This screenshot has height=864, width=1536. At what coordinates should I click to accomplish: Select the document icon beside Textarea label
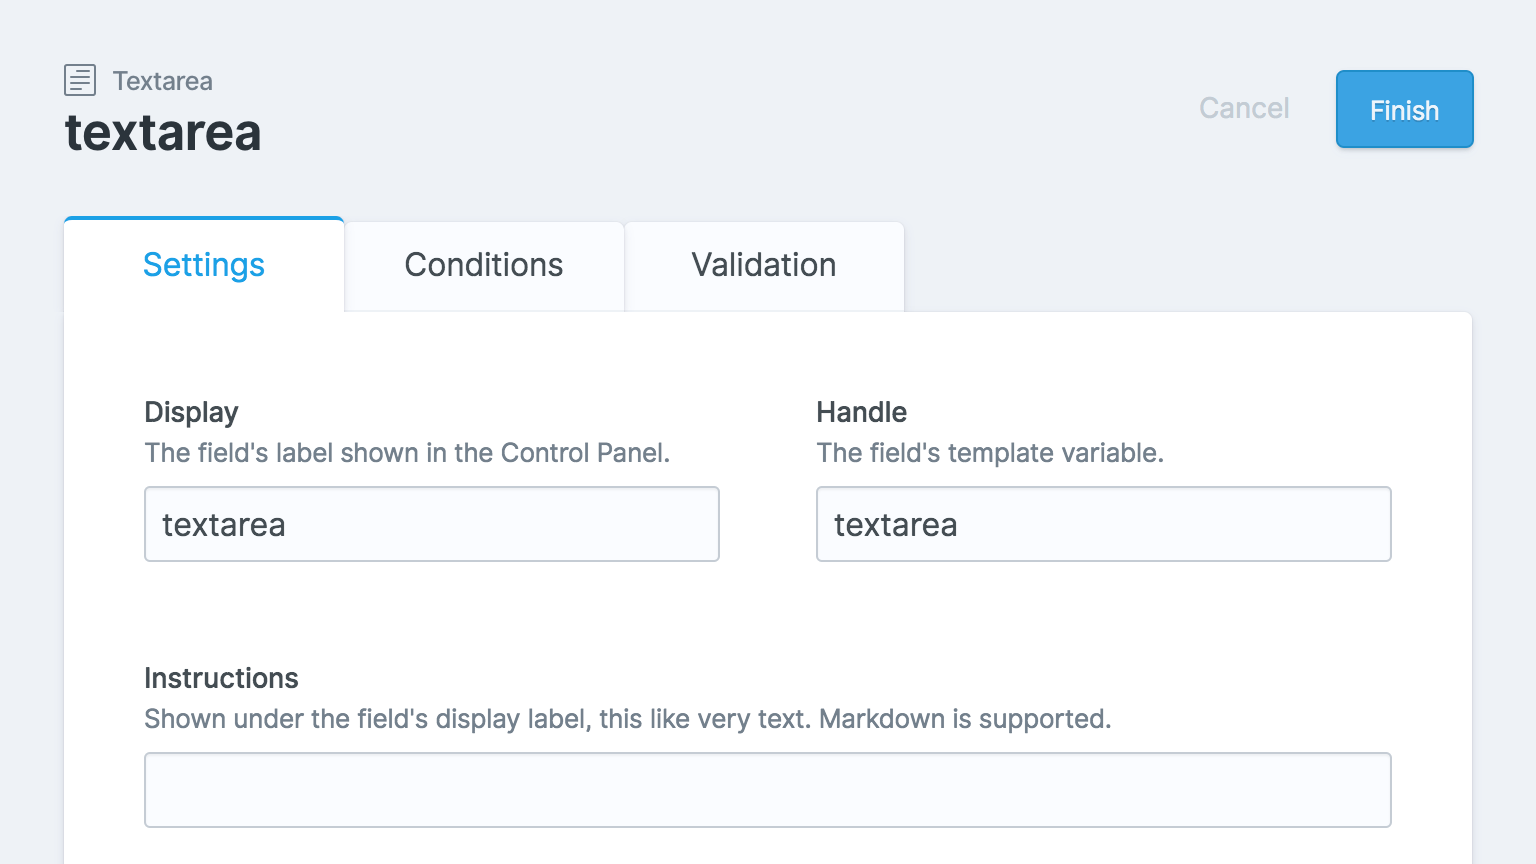(x=80, y=80)
